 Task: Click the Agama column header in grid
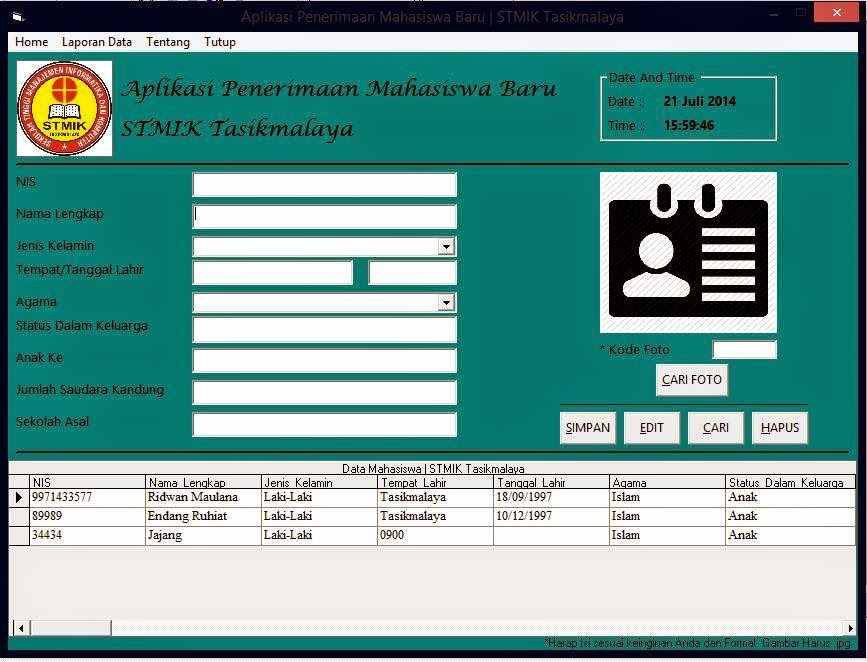[x=667, y=482]
